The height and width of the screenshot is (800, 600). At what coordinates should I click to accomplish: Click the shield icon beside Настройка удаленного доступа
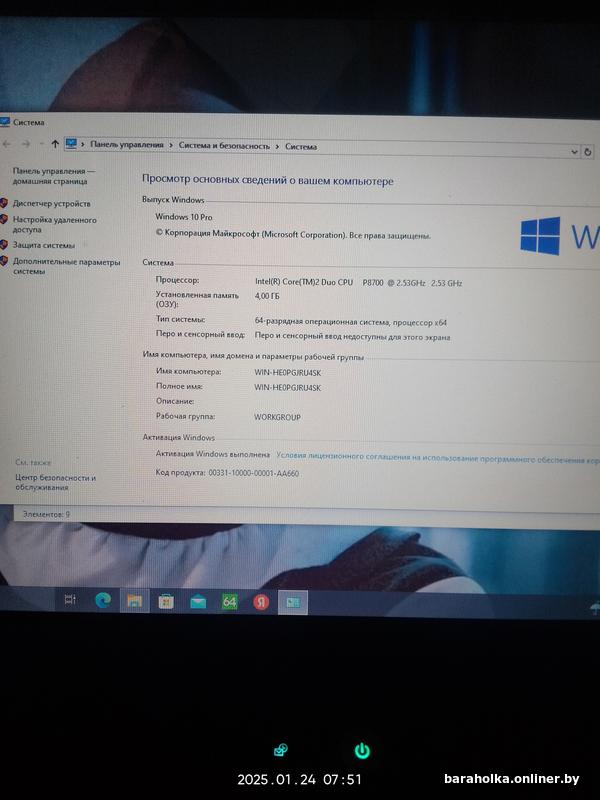click(4, 219)
